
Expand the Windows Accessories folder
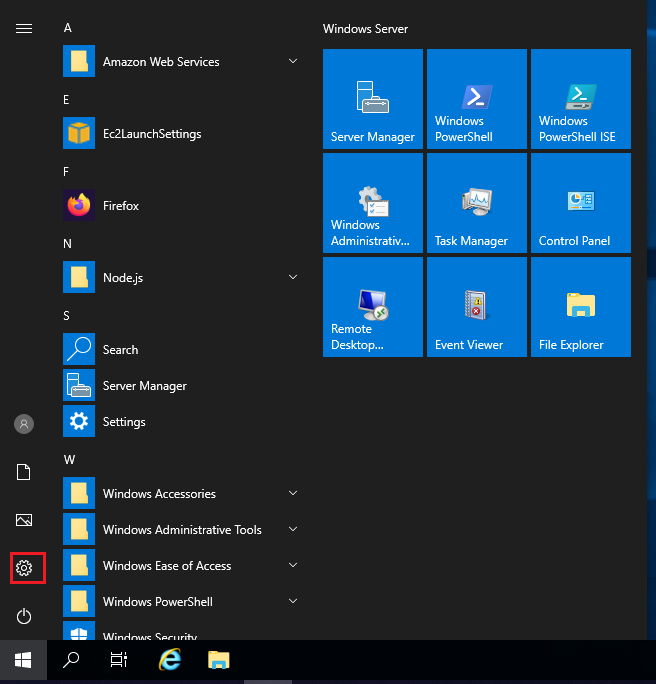point(182,493)
